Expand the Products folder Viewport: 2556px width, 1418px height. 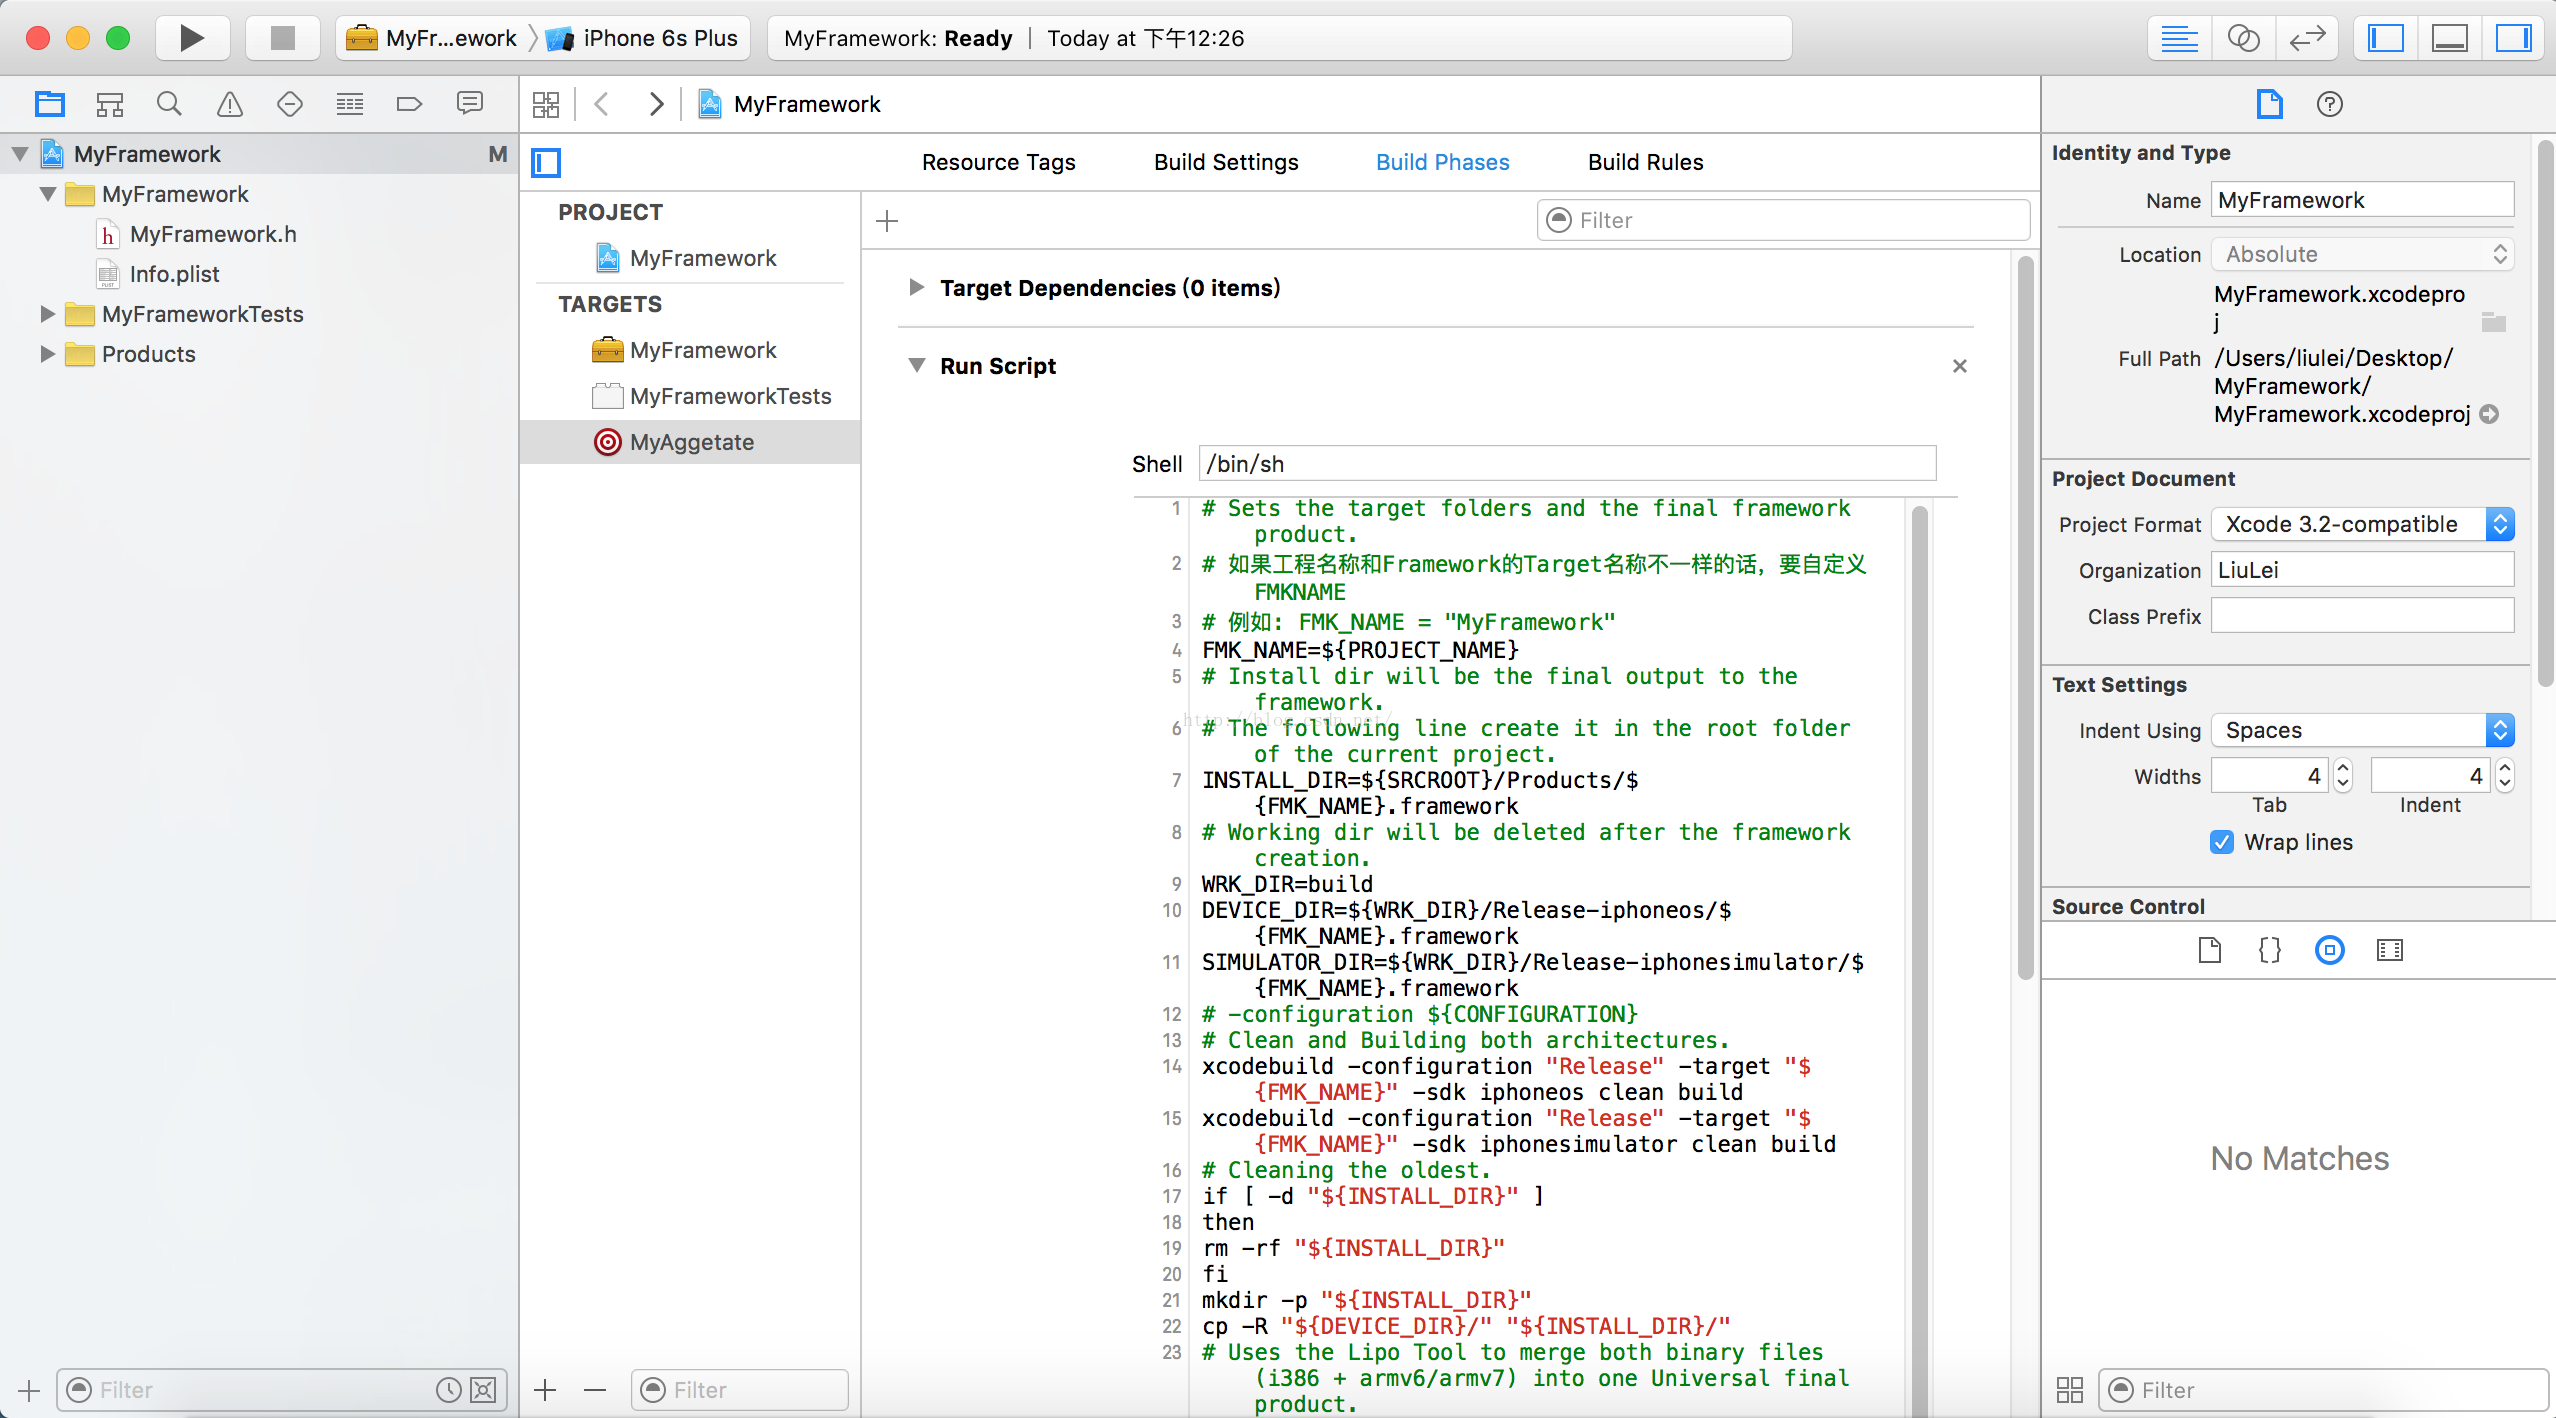[x=47, y=354]
